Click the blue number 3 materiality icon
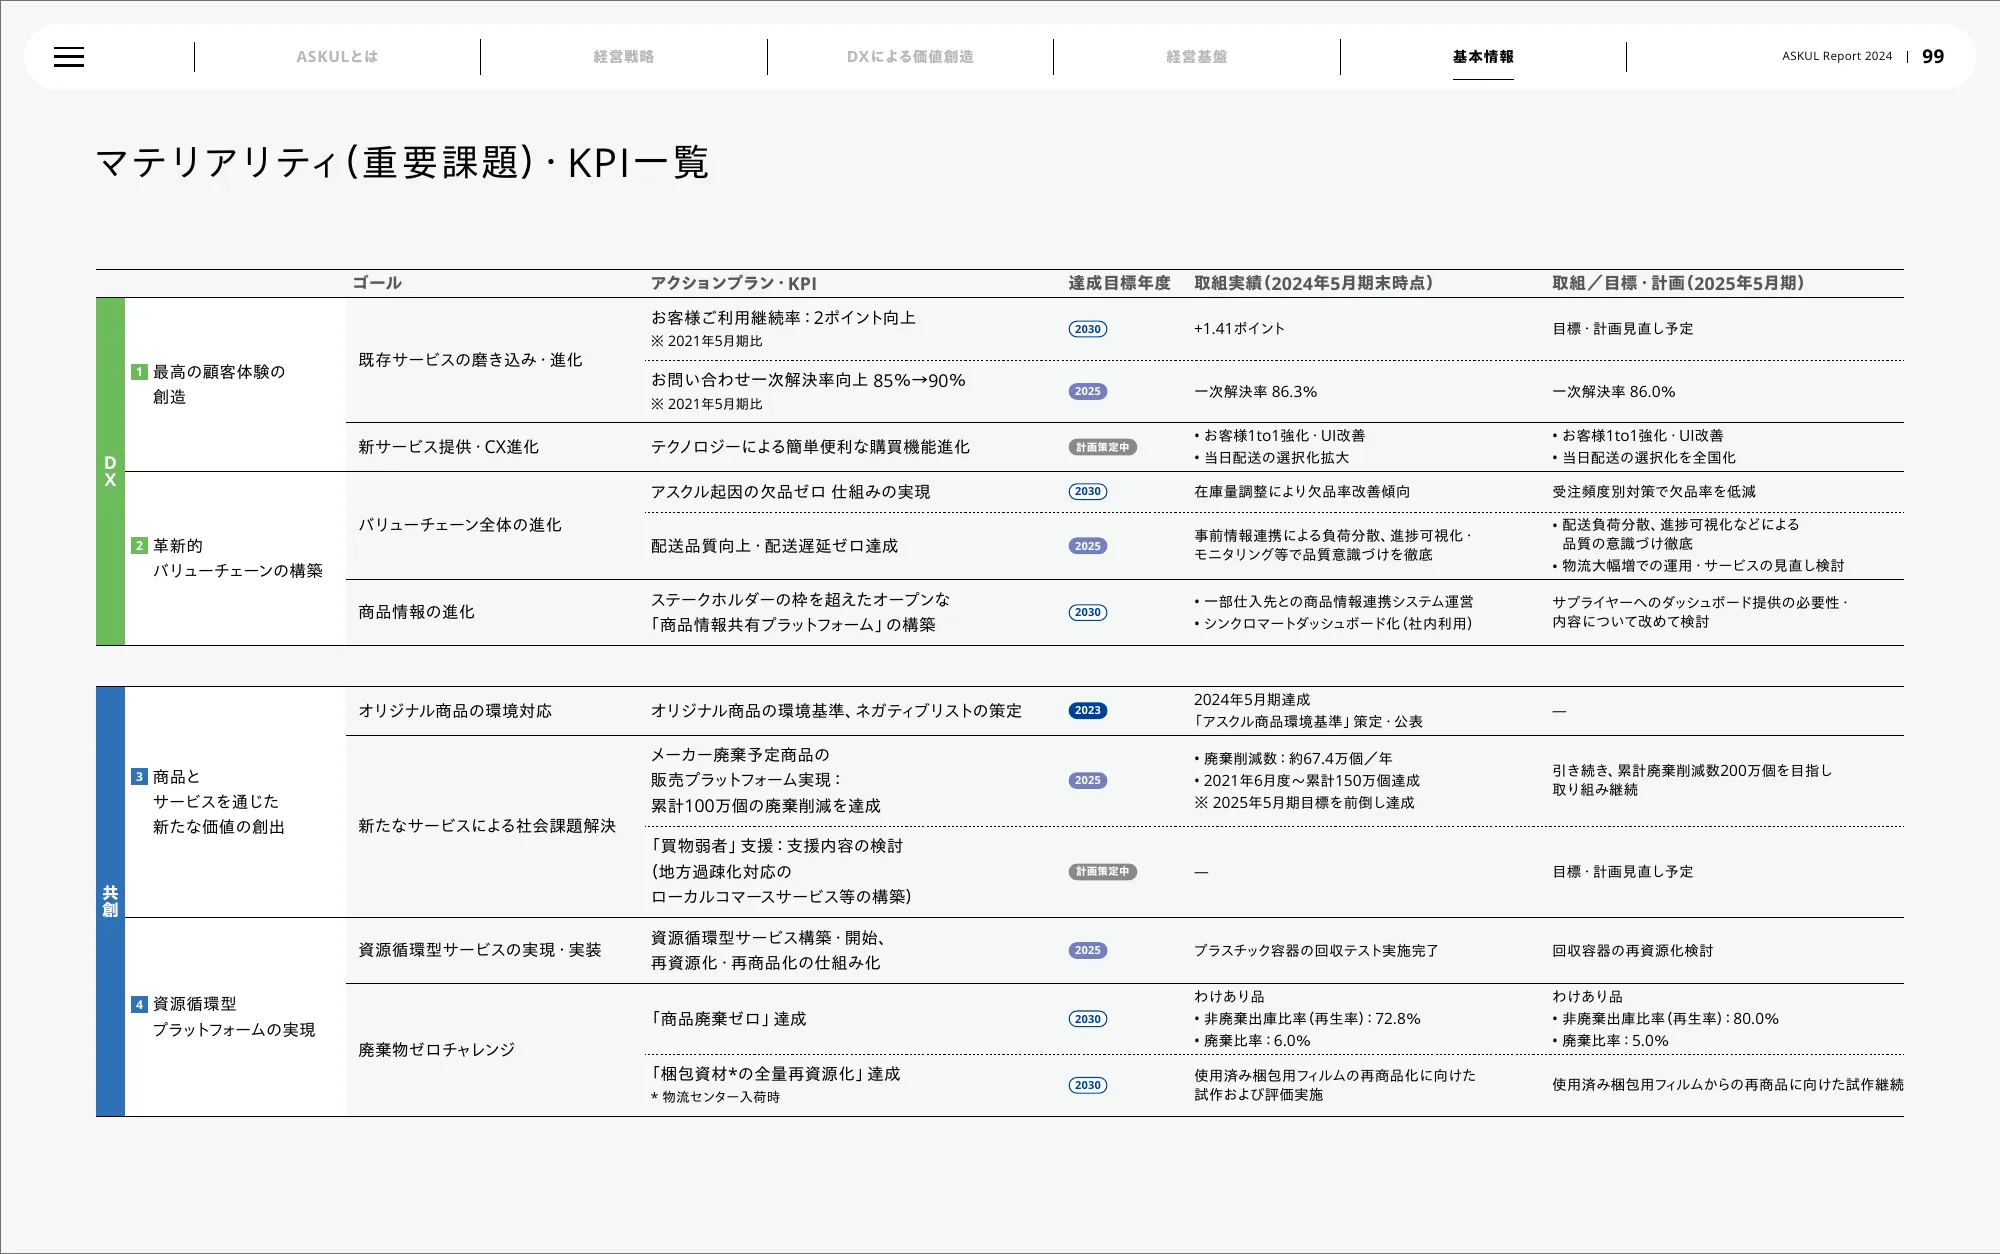 click(140, 777)
